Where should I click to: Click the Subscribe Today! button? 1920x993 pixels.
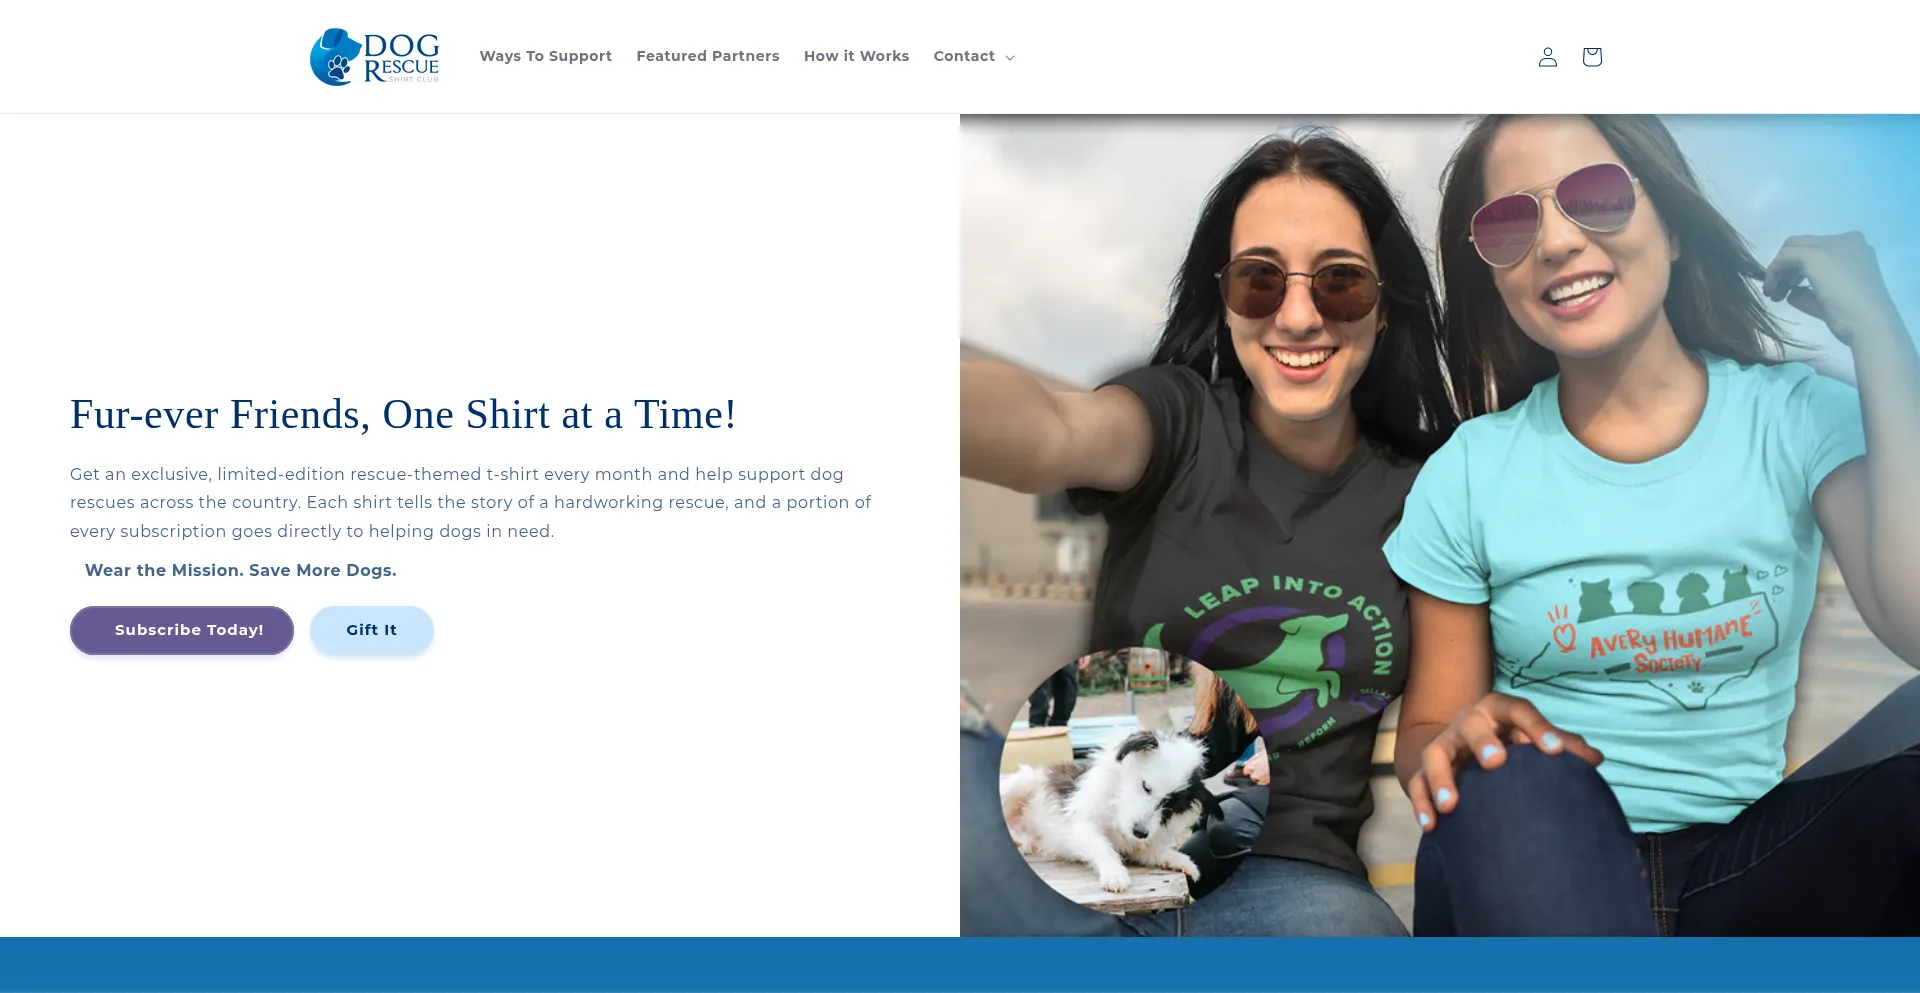(x=182, y=630)
